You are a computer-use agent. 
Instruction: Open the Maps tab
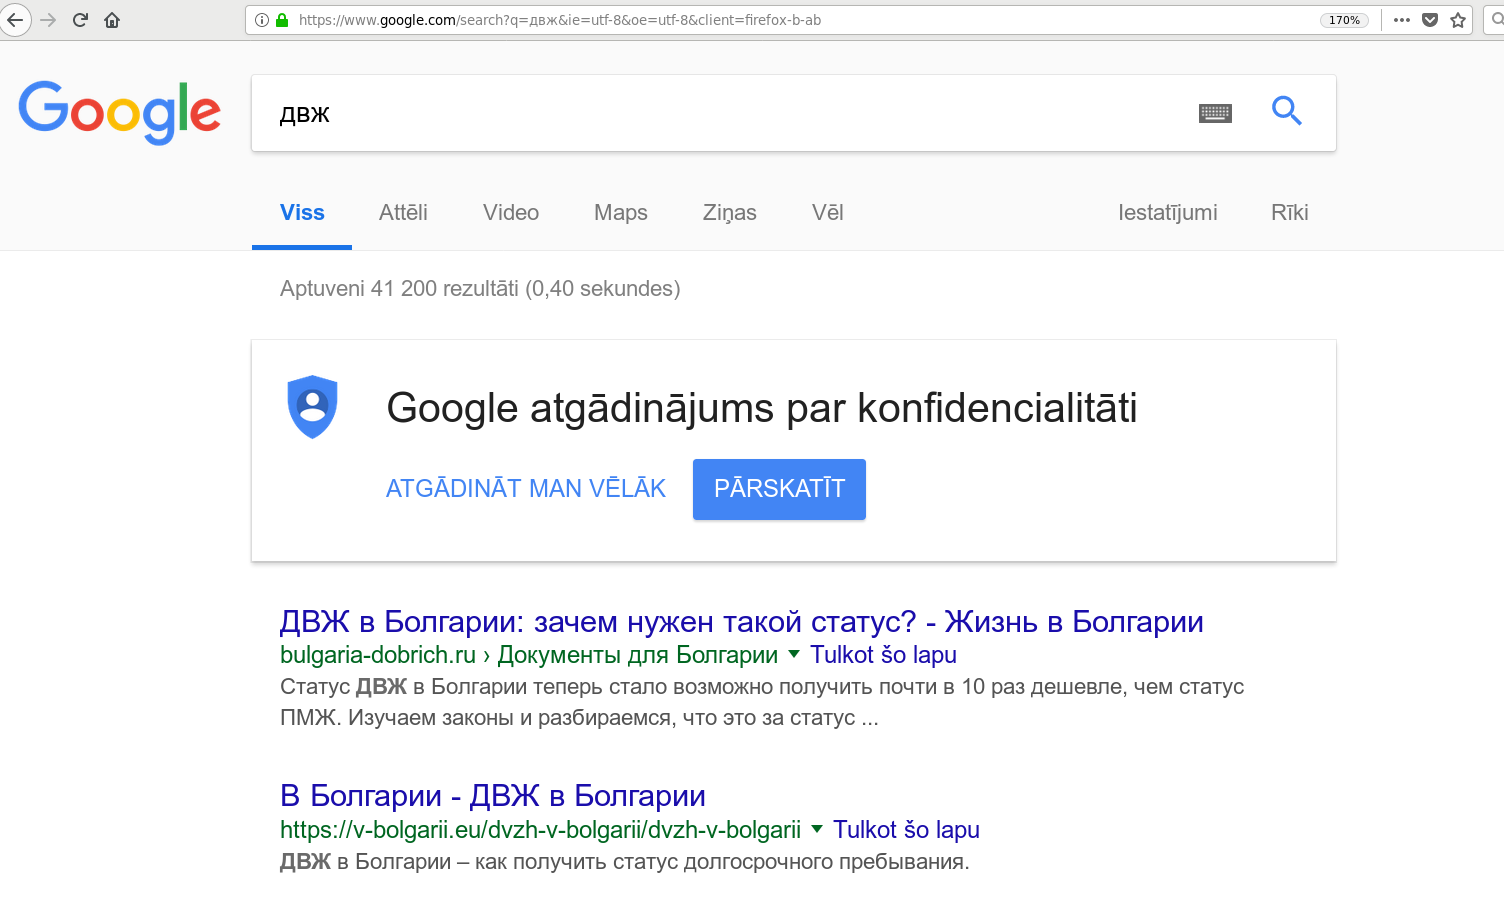point(621,213)
